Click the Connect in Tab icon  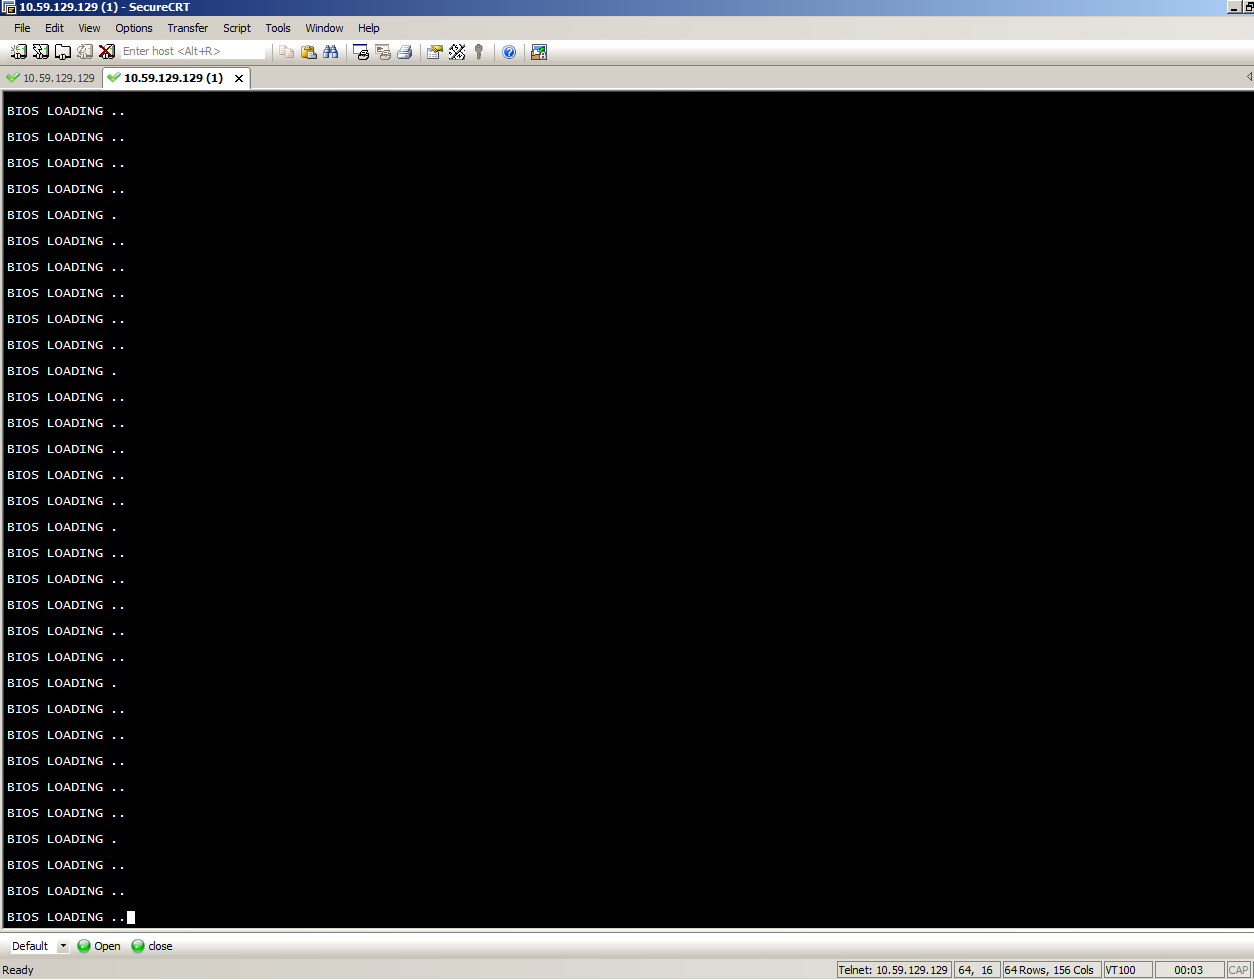tap(63, 52)
